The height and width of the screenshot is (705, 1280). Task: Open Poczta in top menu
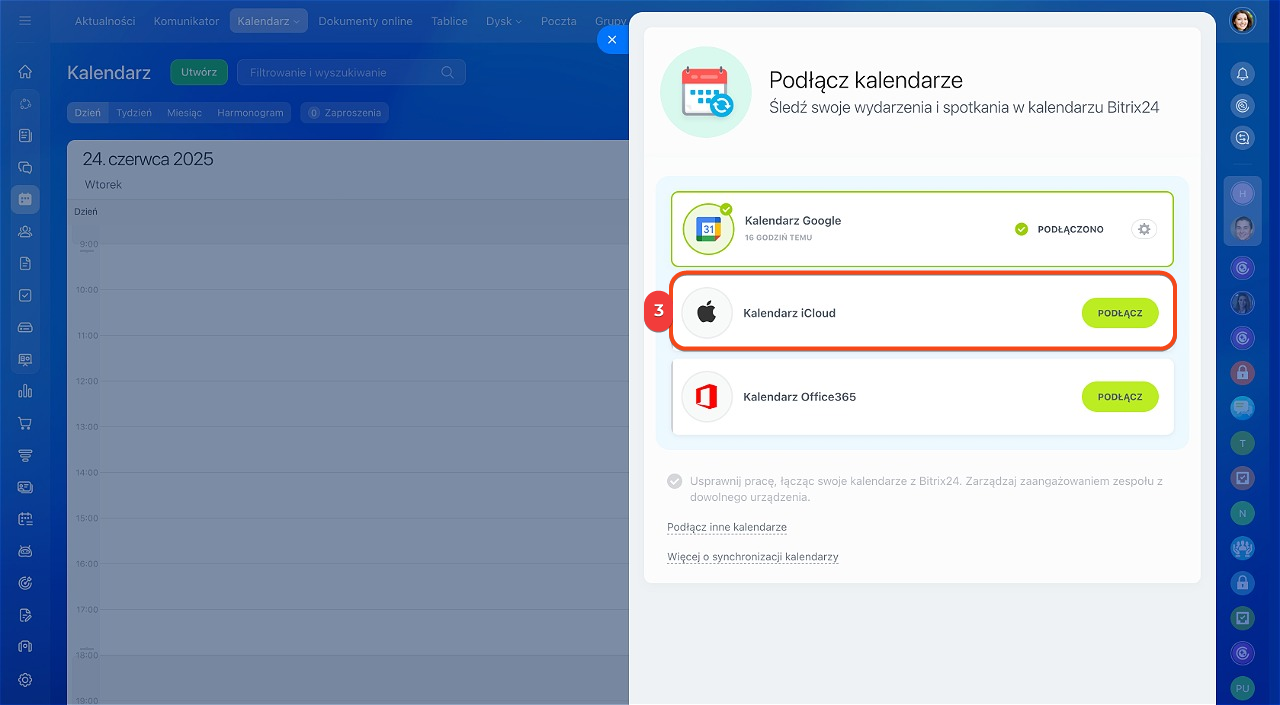[559, 21]
